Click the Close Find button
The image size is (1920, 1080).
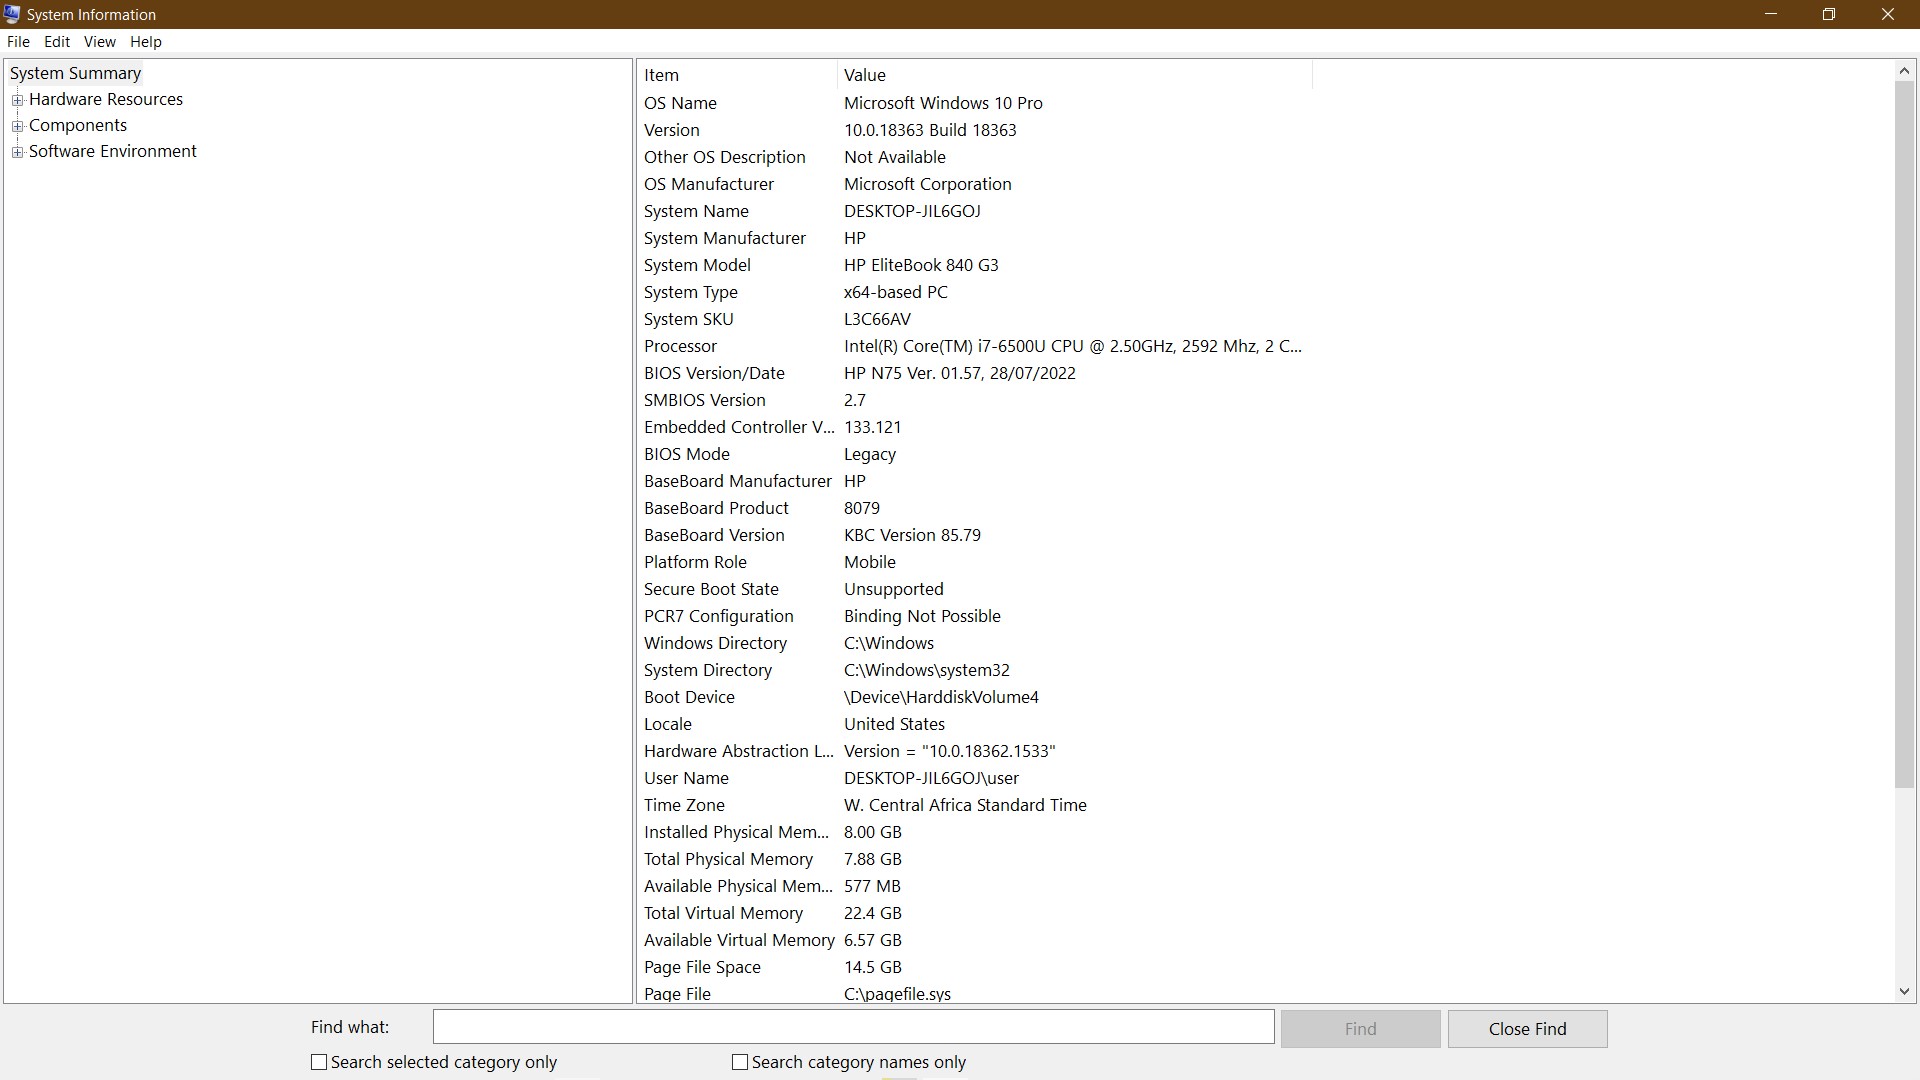1527,1028
